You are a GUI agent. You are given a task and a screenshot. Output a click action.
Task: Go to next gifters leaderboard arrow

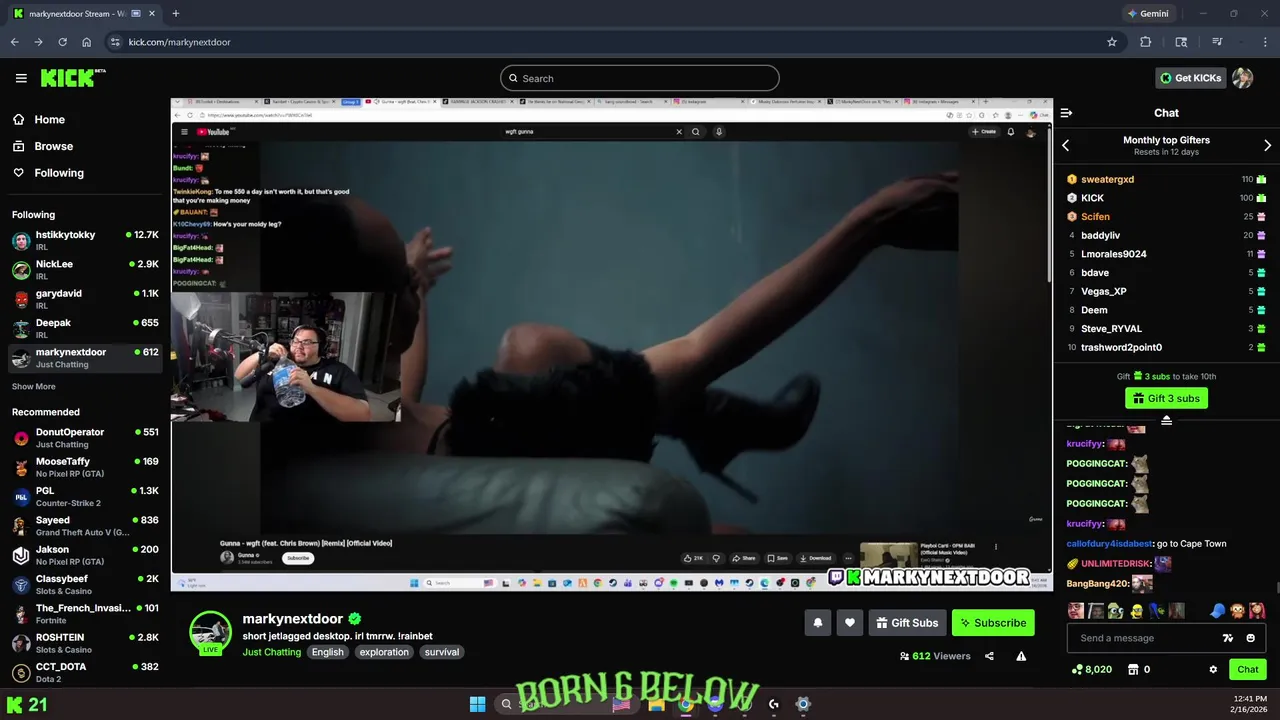(1267, 146)
